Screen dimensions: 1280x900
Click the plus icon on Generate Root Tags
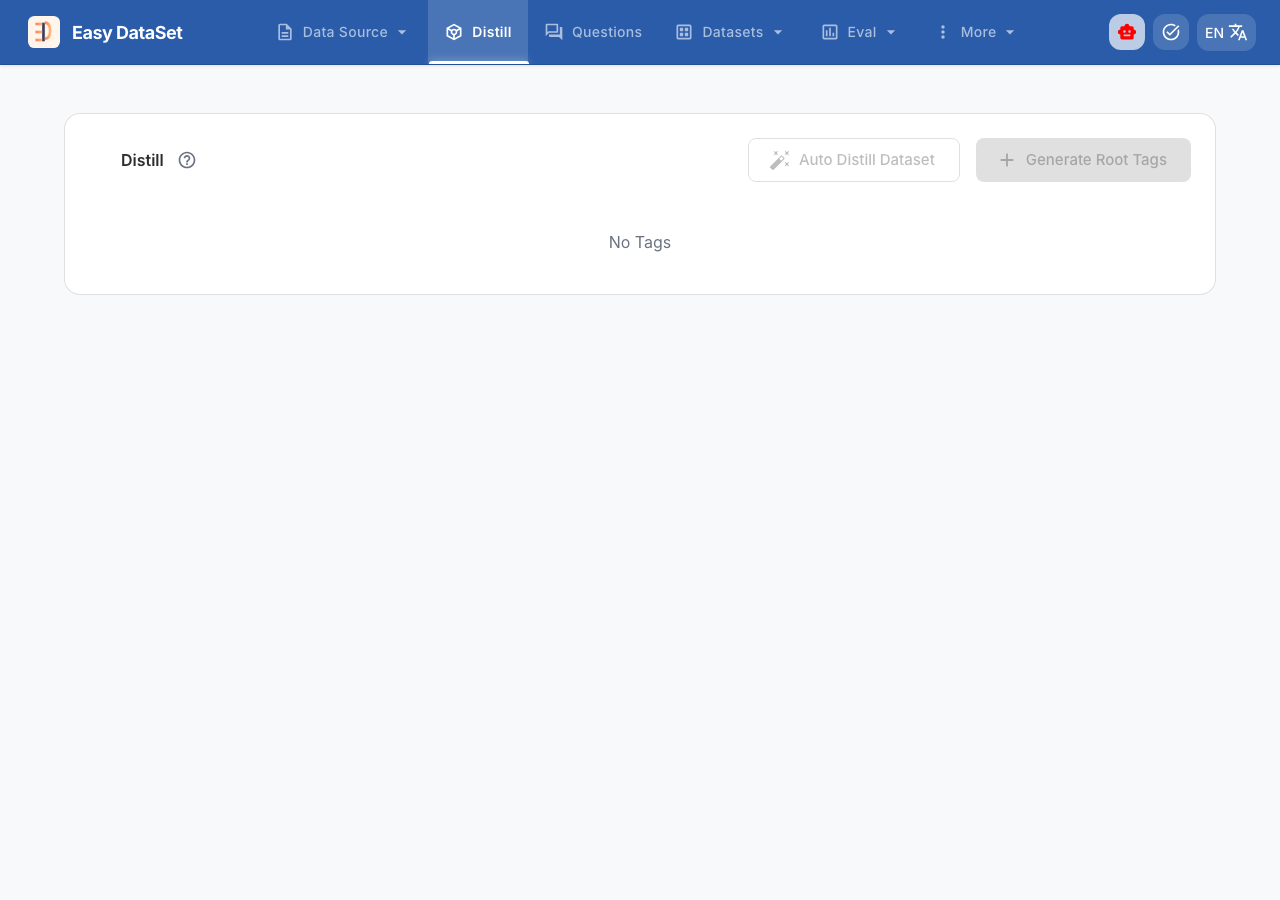(1007, 160)
